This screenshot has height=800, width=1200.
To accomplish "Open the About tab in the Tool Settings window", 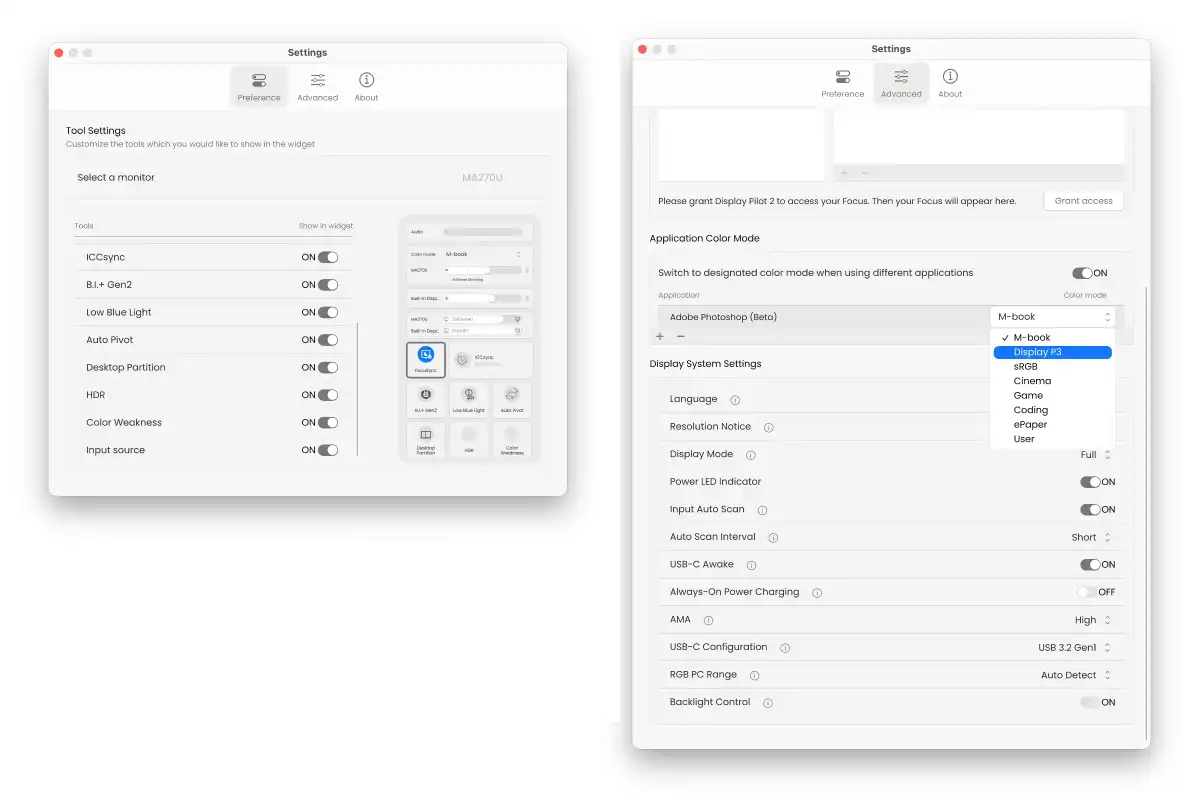I will pos(366,86).
